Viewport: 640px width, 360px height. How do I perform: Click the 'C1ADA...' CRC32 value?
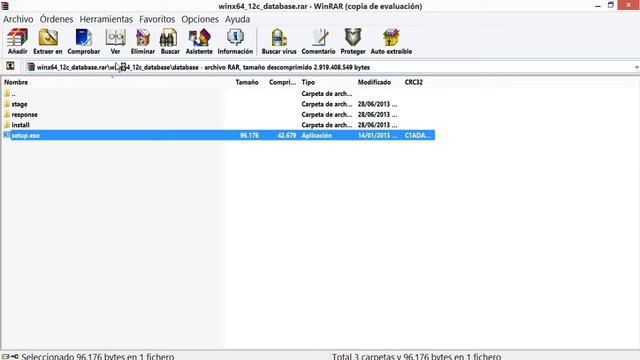point(418,136)
